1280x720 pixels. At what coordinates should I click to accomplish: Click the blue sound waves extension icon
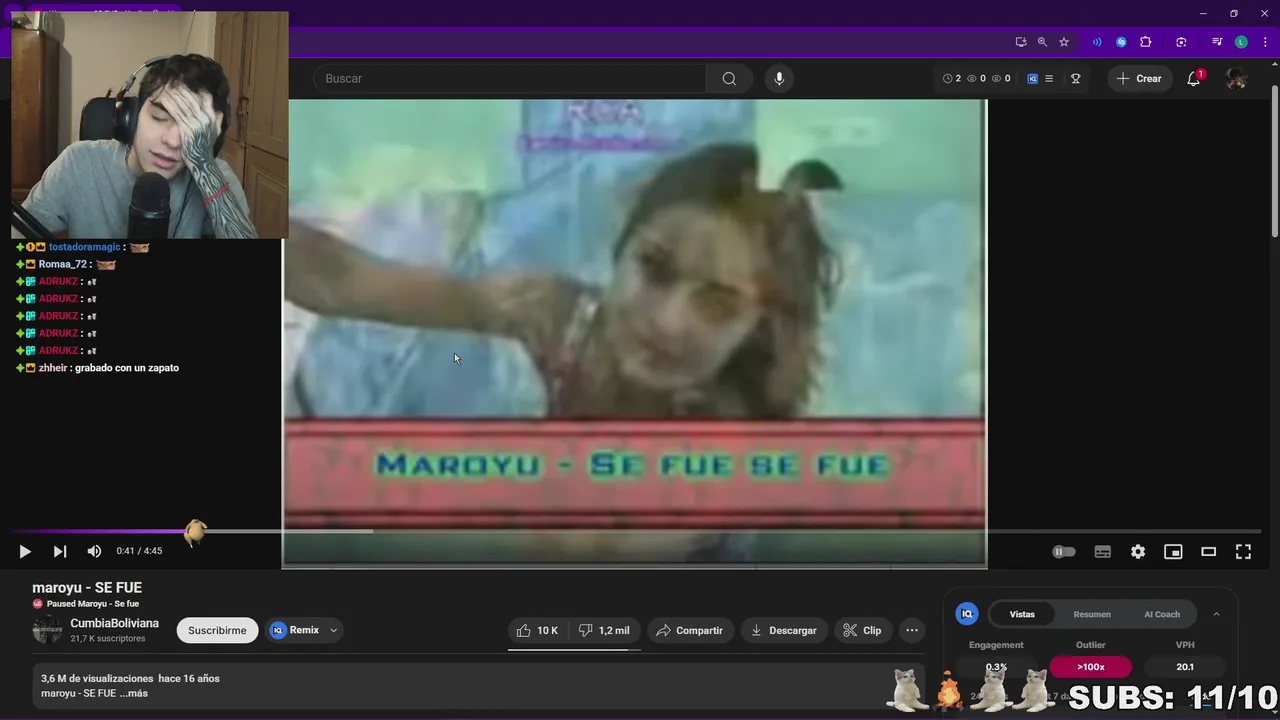tap(1097, 42)
